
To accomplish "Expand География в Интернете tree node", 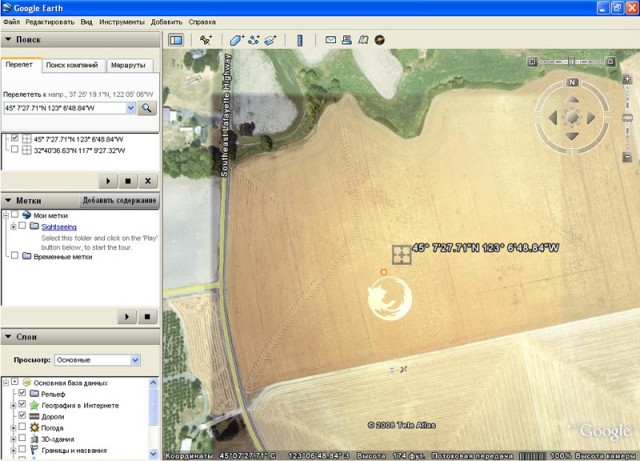I will [x=13, y=405].
